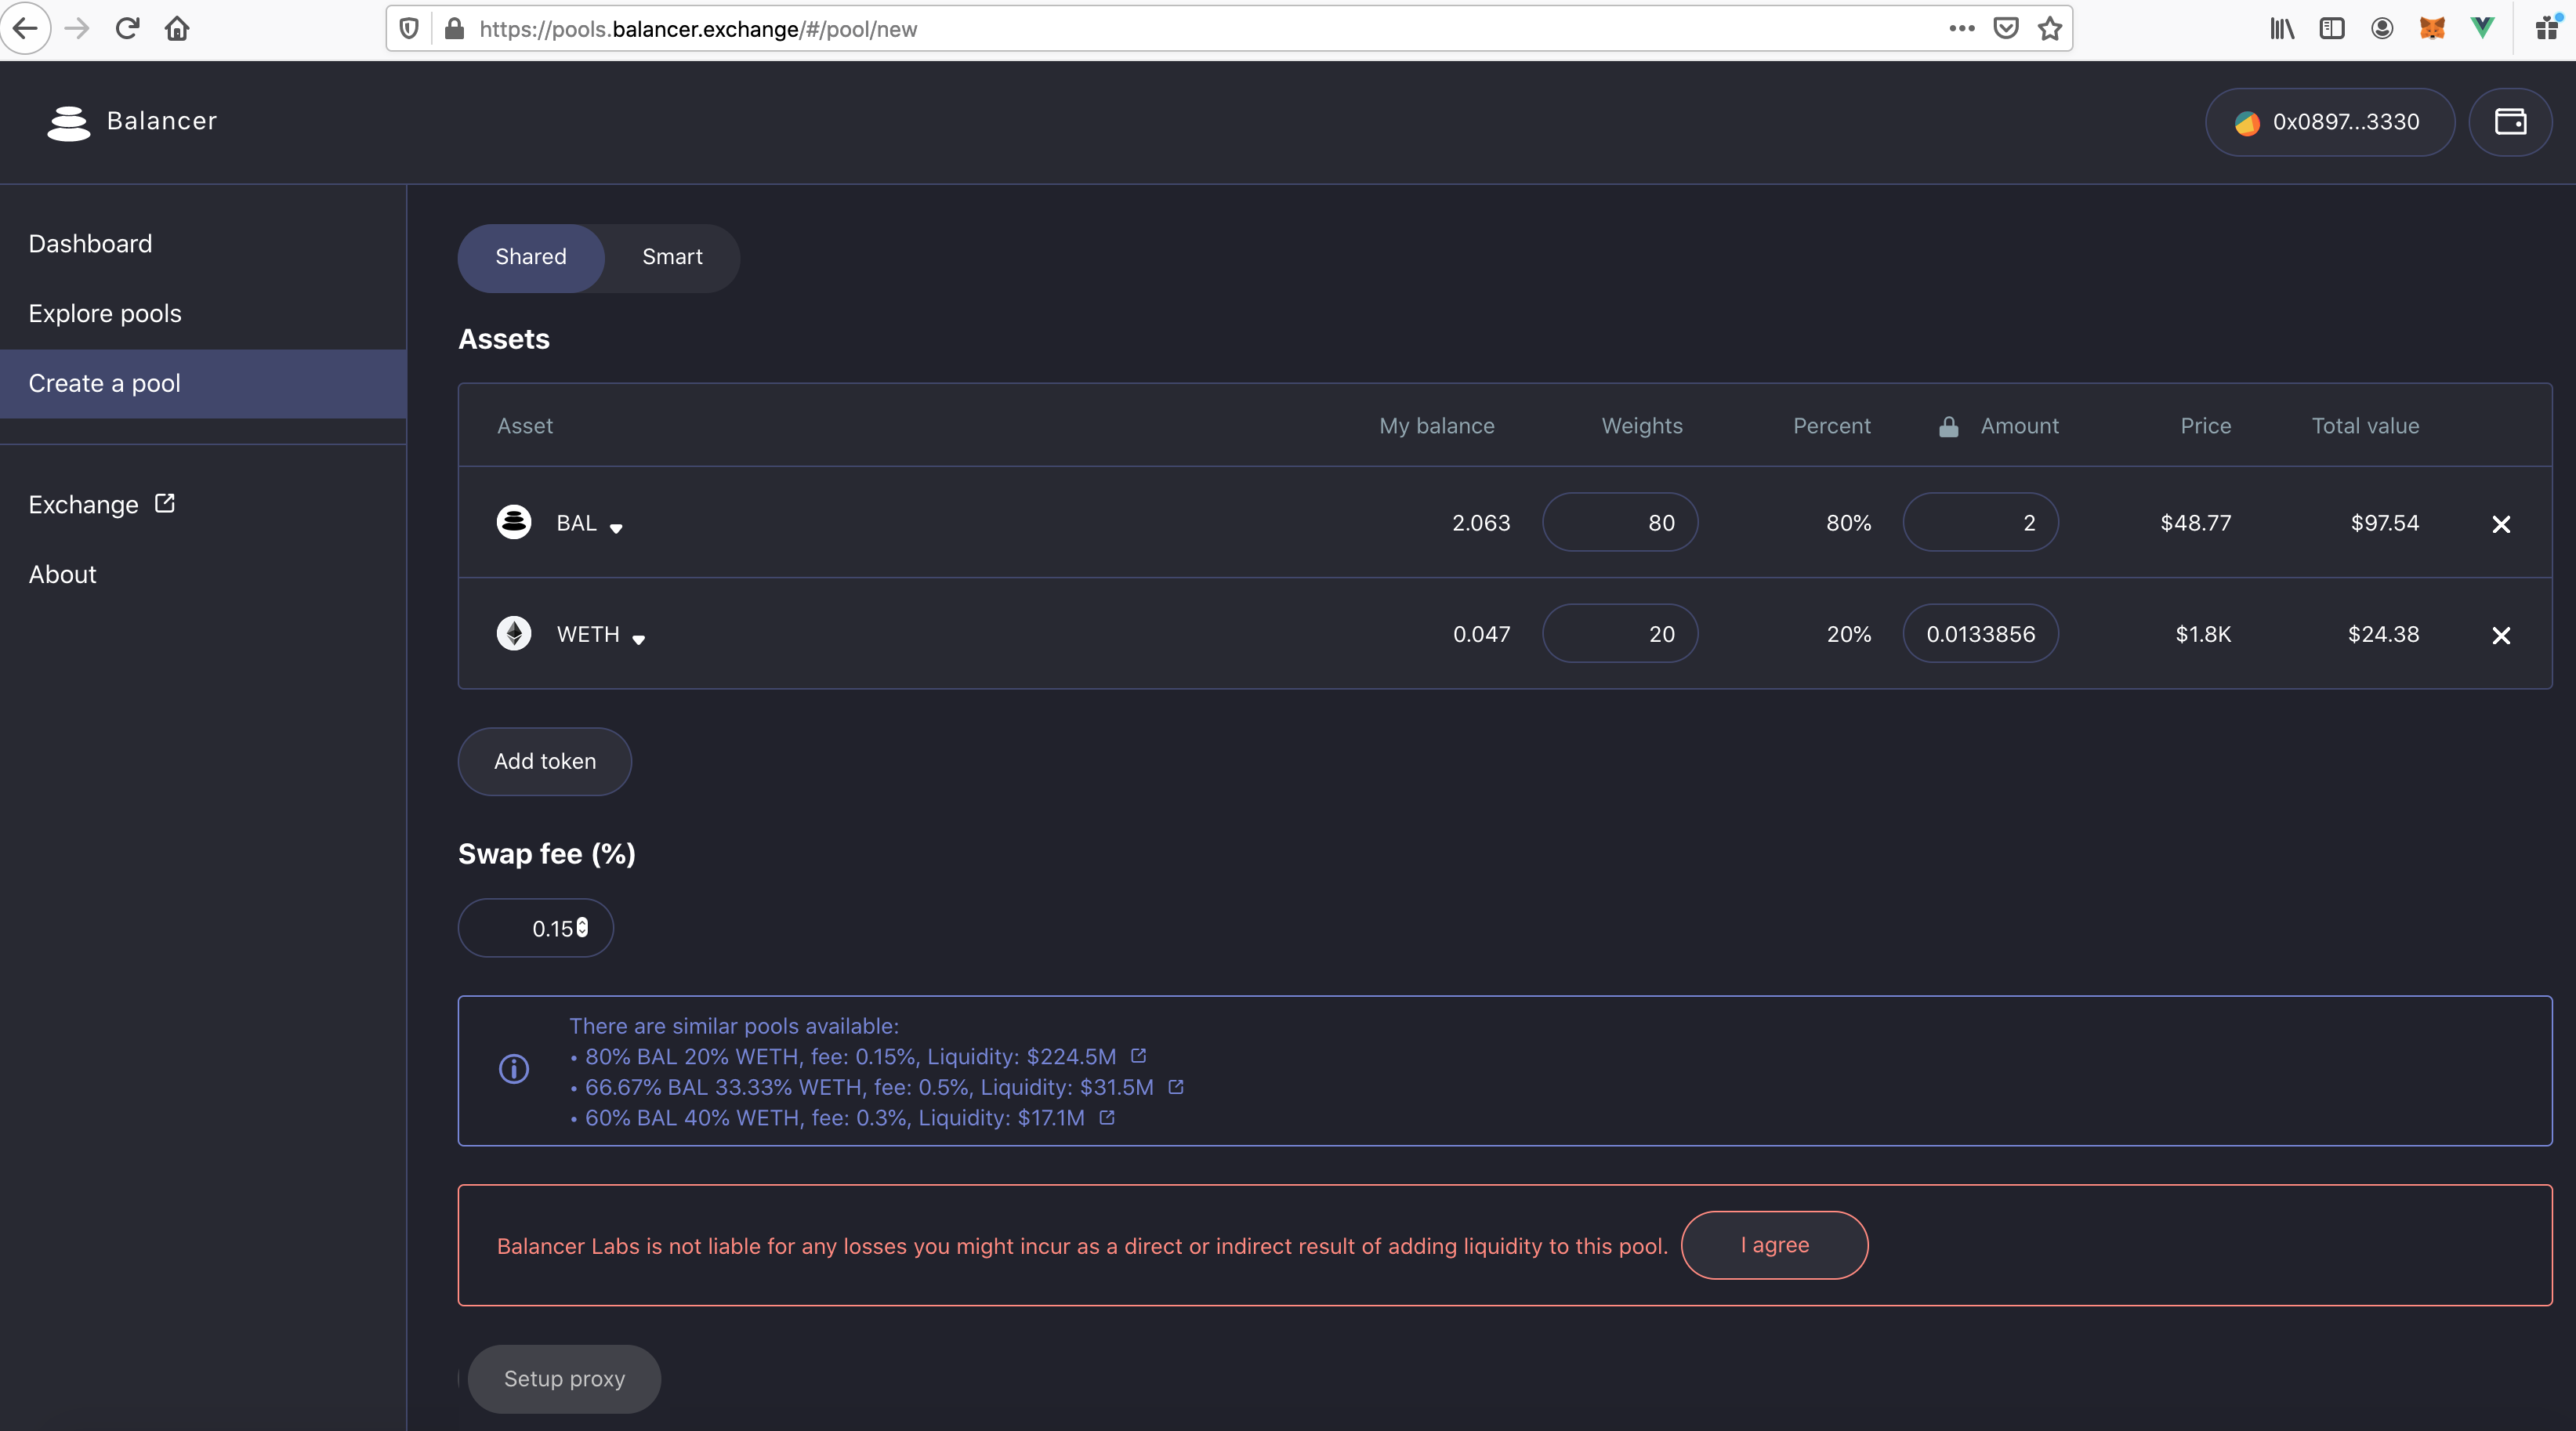The height and width of the screenshot is (1431, 2576).
Task: Click the $48.77 BAL price
Action: 2195,523
